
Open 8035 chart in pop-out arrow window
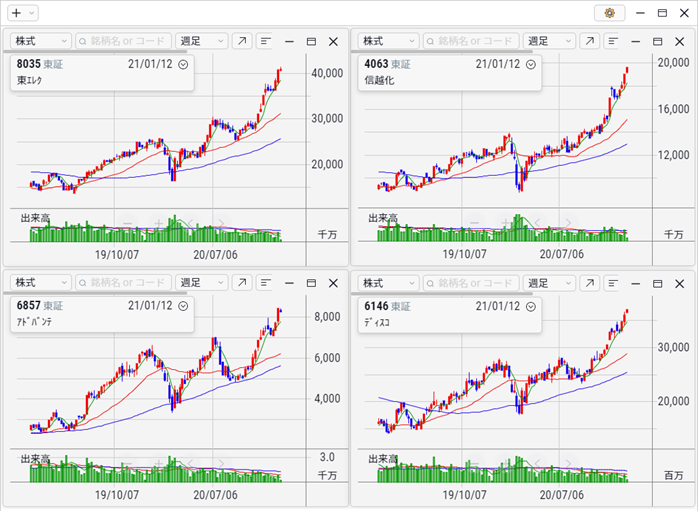(242, 41)
